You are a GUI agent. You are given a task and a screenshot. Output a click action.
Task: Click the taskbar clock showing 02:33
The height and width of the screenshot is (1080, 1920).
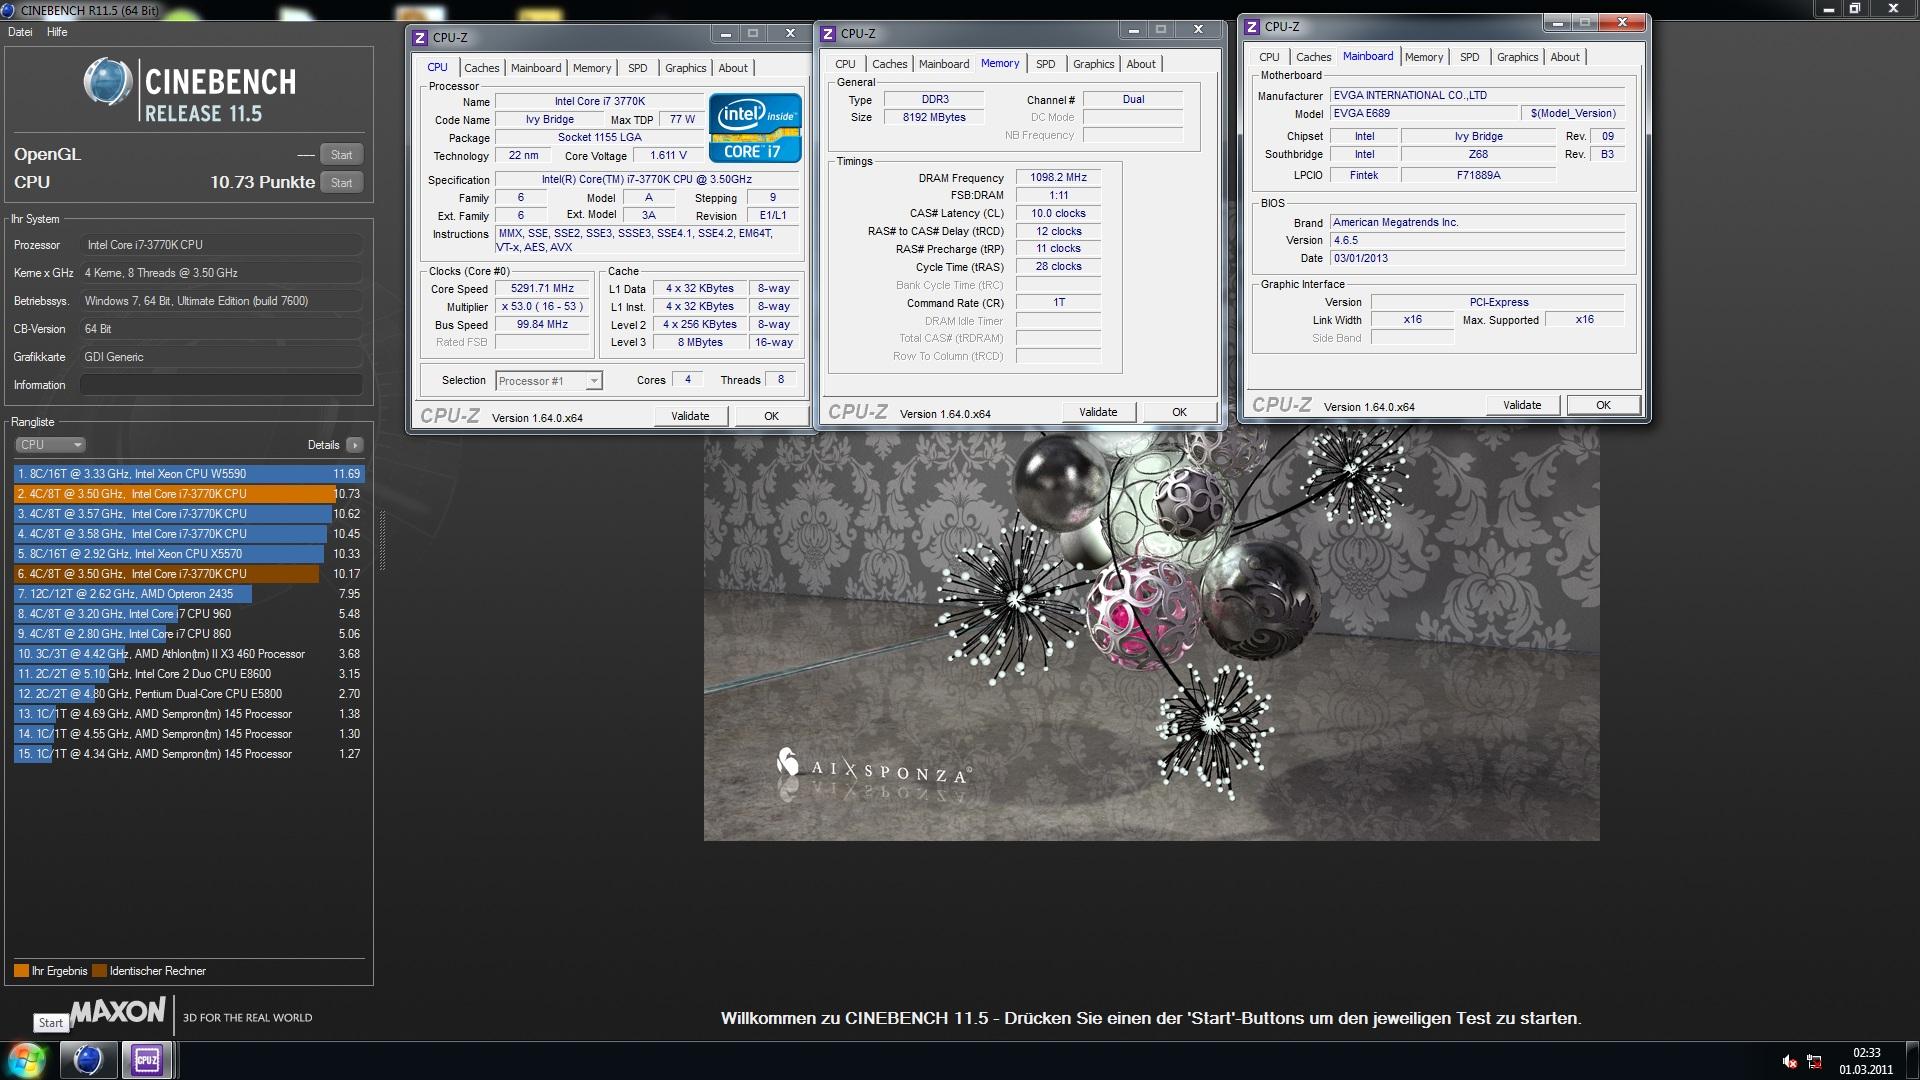point(1866,1060)
